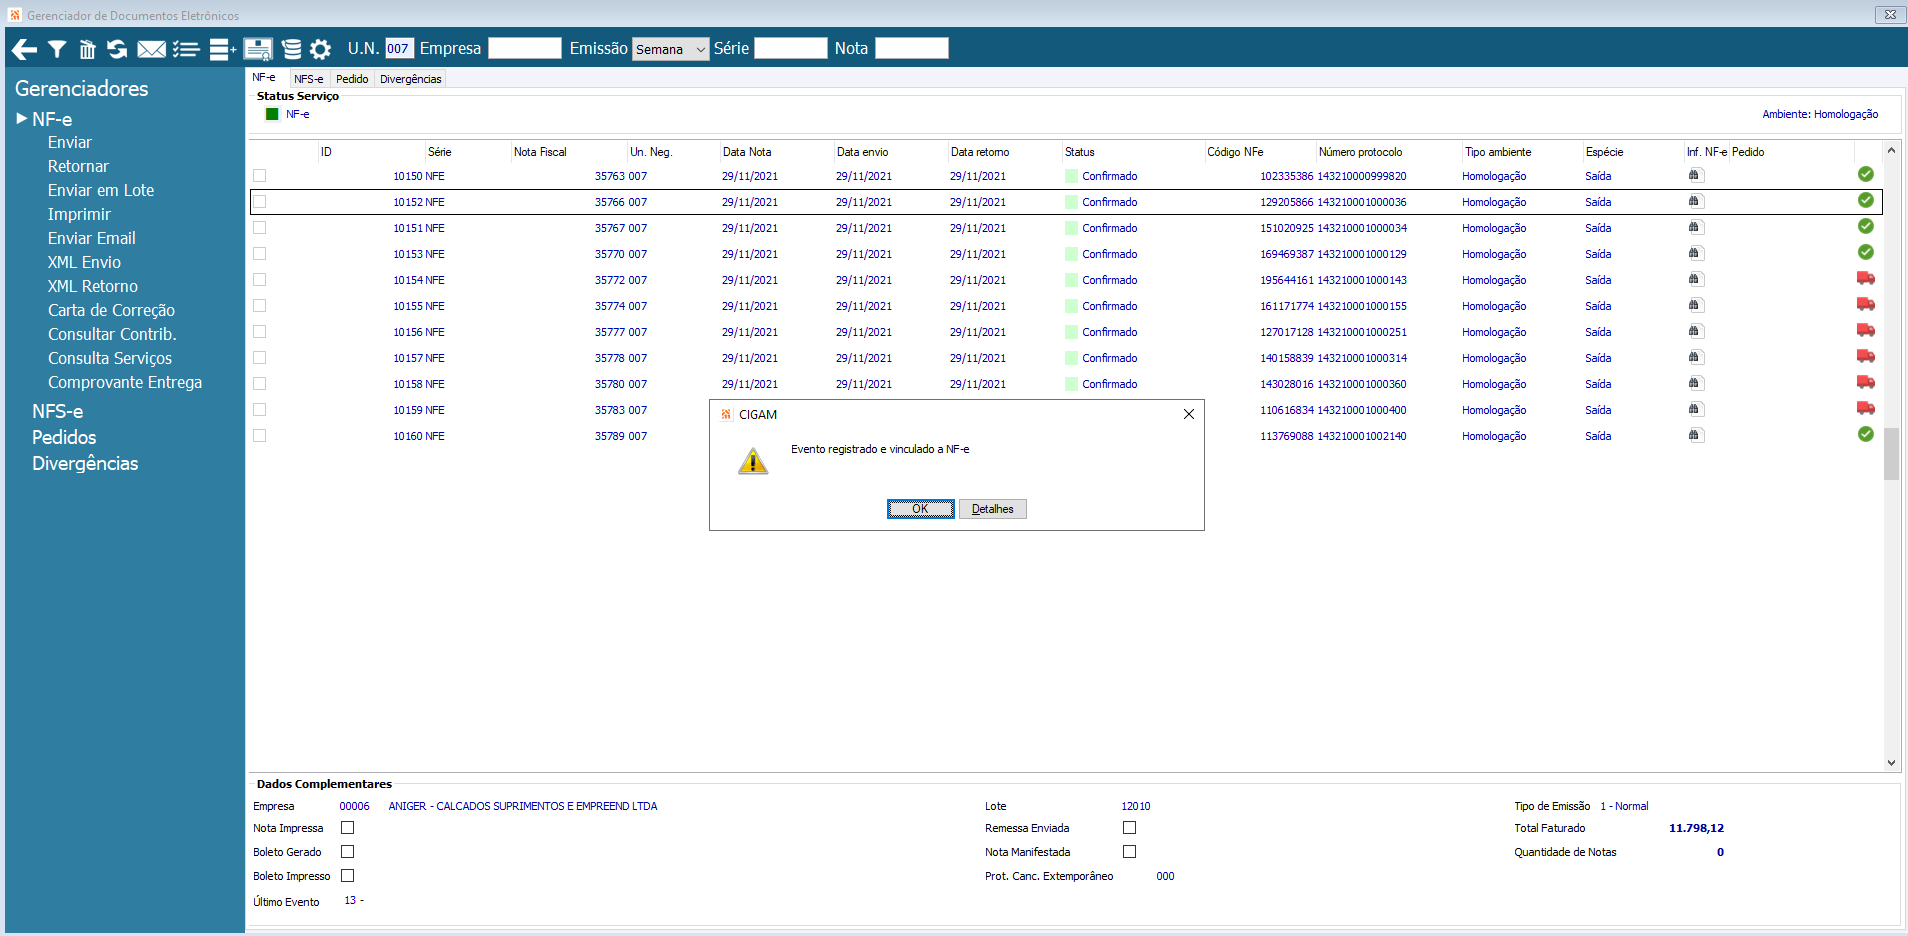The width and height of the screenshot is (1908, 936).
Task: Click red truck icon in row 10159
Action: pos(1866,408)
